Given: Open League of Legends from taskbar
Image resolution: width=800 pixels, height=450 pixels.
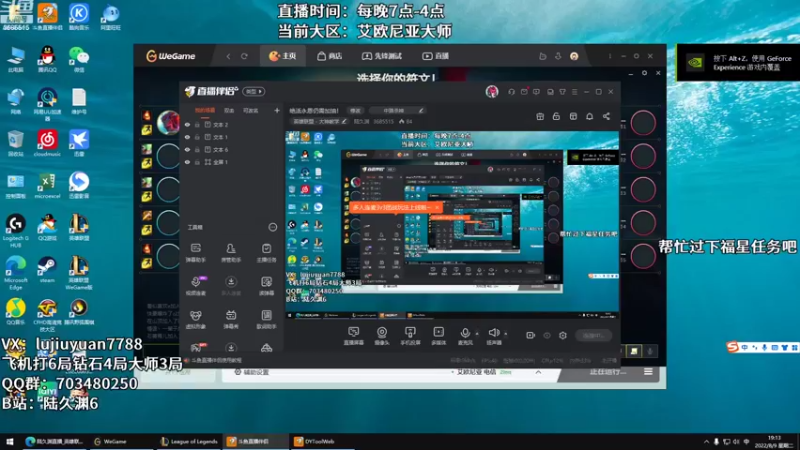Looking at the screenshot, I should [188, 441].
